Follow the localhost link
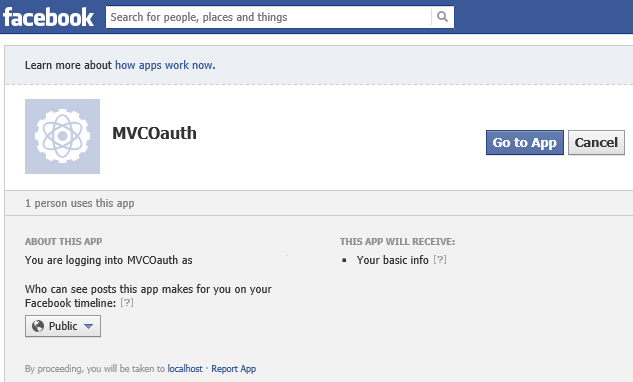 coord(185,369)
